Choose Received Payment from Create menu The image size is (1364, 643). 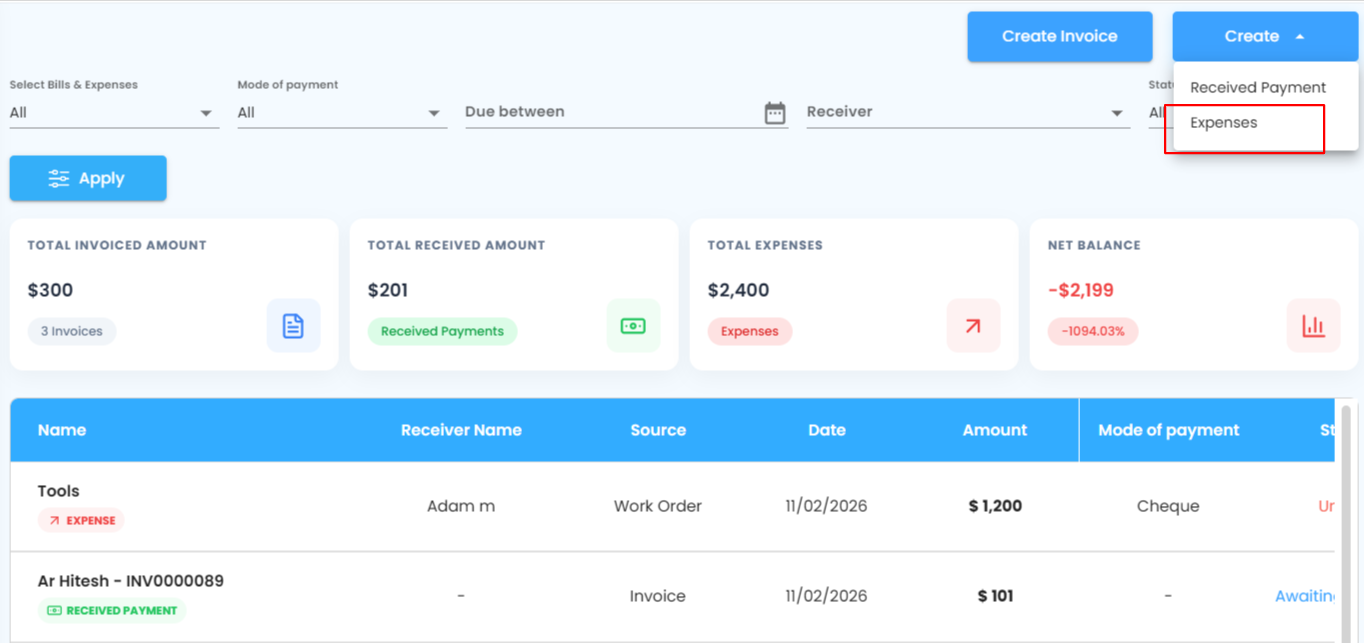1257,88
